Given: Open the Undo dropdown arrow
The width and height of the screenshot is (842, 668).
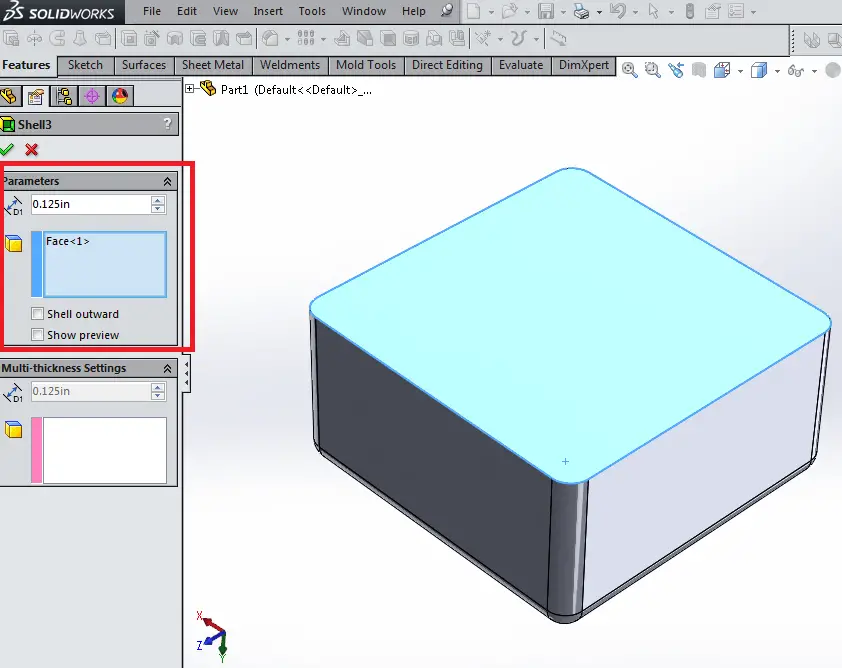Looking at the screenshot, I should 635,12.
